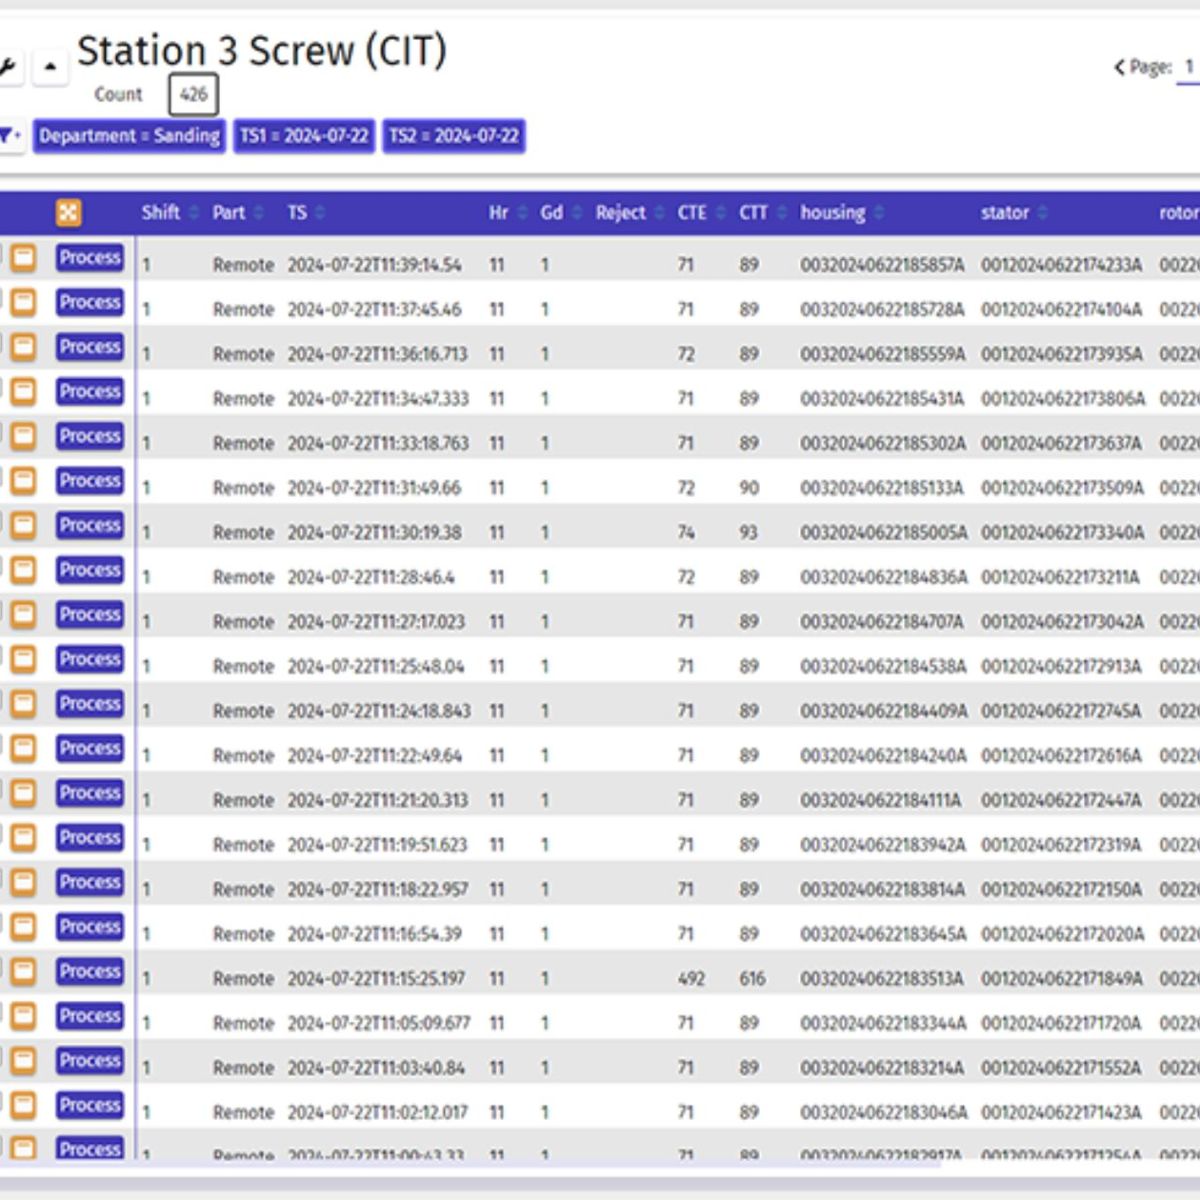Click the Reject column header
The height and width of the screenshot is (1200, 1200).
tap(620, 213)
